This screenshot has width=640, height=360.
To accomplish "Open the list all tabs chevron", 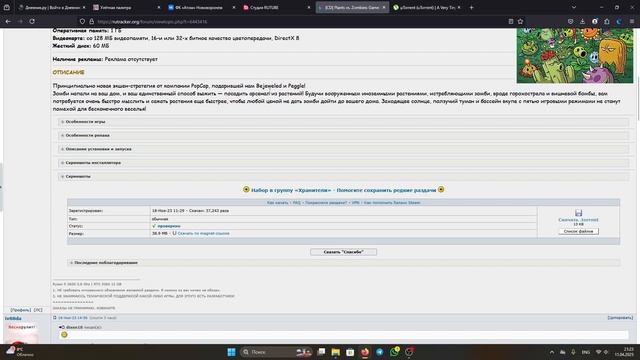I will (x=574, y=7).
